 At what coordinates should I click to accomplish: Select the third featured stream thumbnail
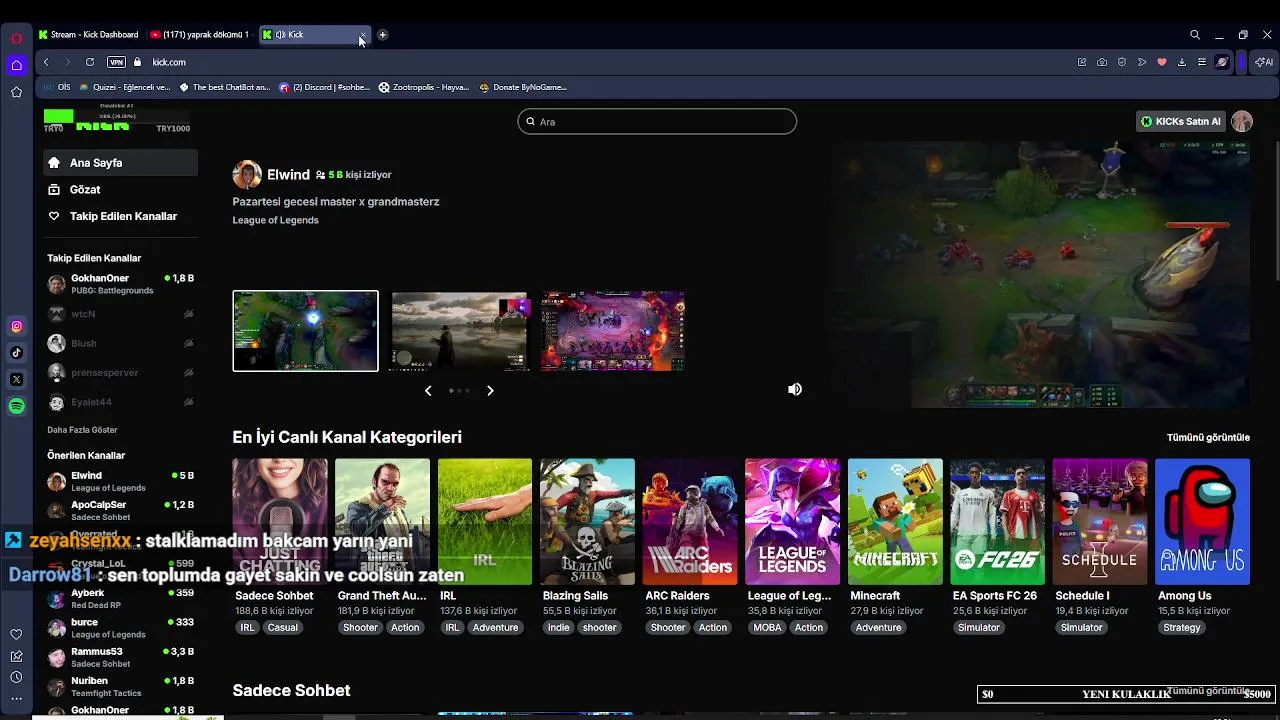coord(612,331)
